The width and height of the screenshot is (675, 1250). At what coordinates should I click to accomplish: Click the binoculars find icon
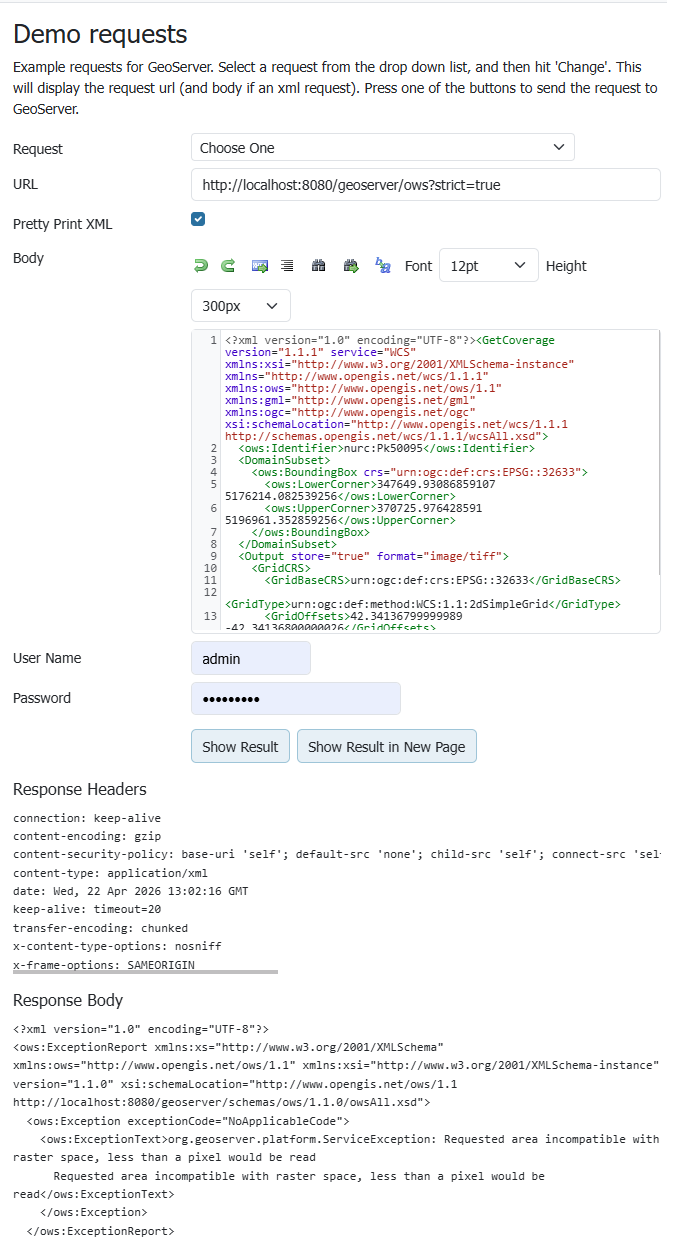pyautogui.click(x=319, y=266)
